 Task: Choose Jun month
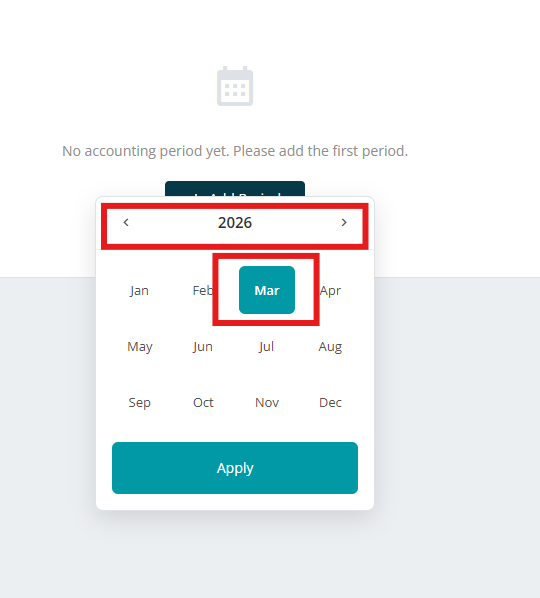[x=203, y=347]
